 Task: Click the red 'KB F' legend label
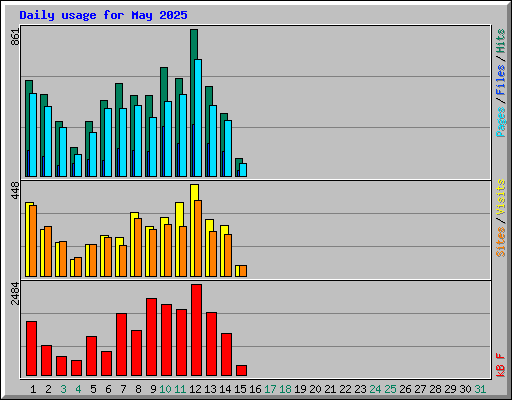[500, 365]
